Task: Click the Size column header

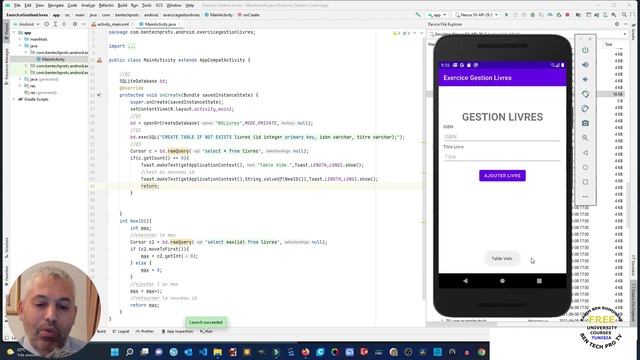Action: click(609, 44)
